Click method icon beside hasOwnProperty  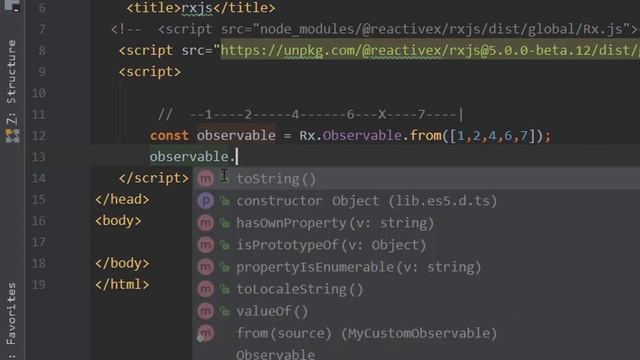[x=205, y=222]
